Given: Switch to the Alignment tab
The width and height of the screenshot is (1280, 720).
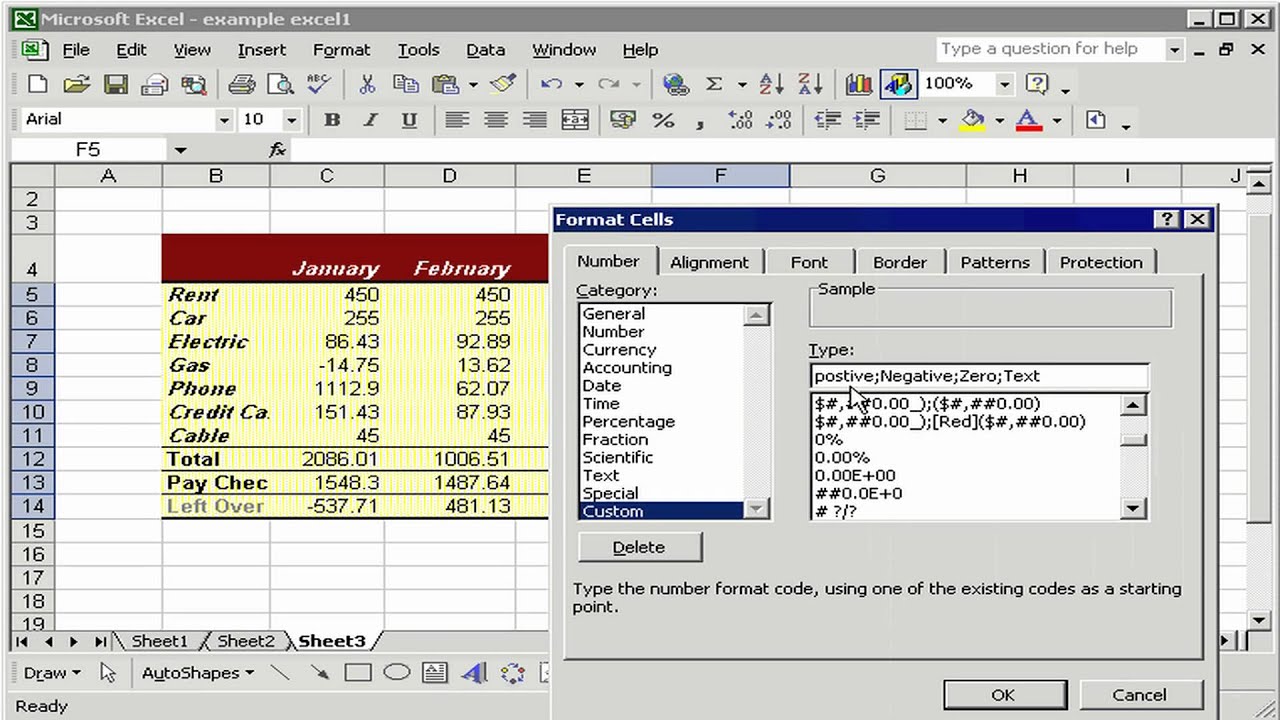Looking at the screenshot, I should click(x=709, y=262).
